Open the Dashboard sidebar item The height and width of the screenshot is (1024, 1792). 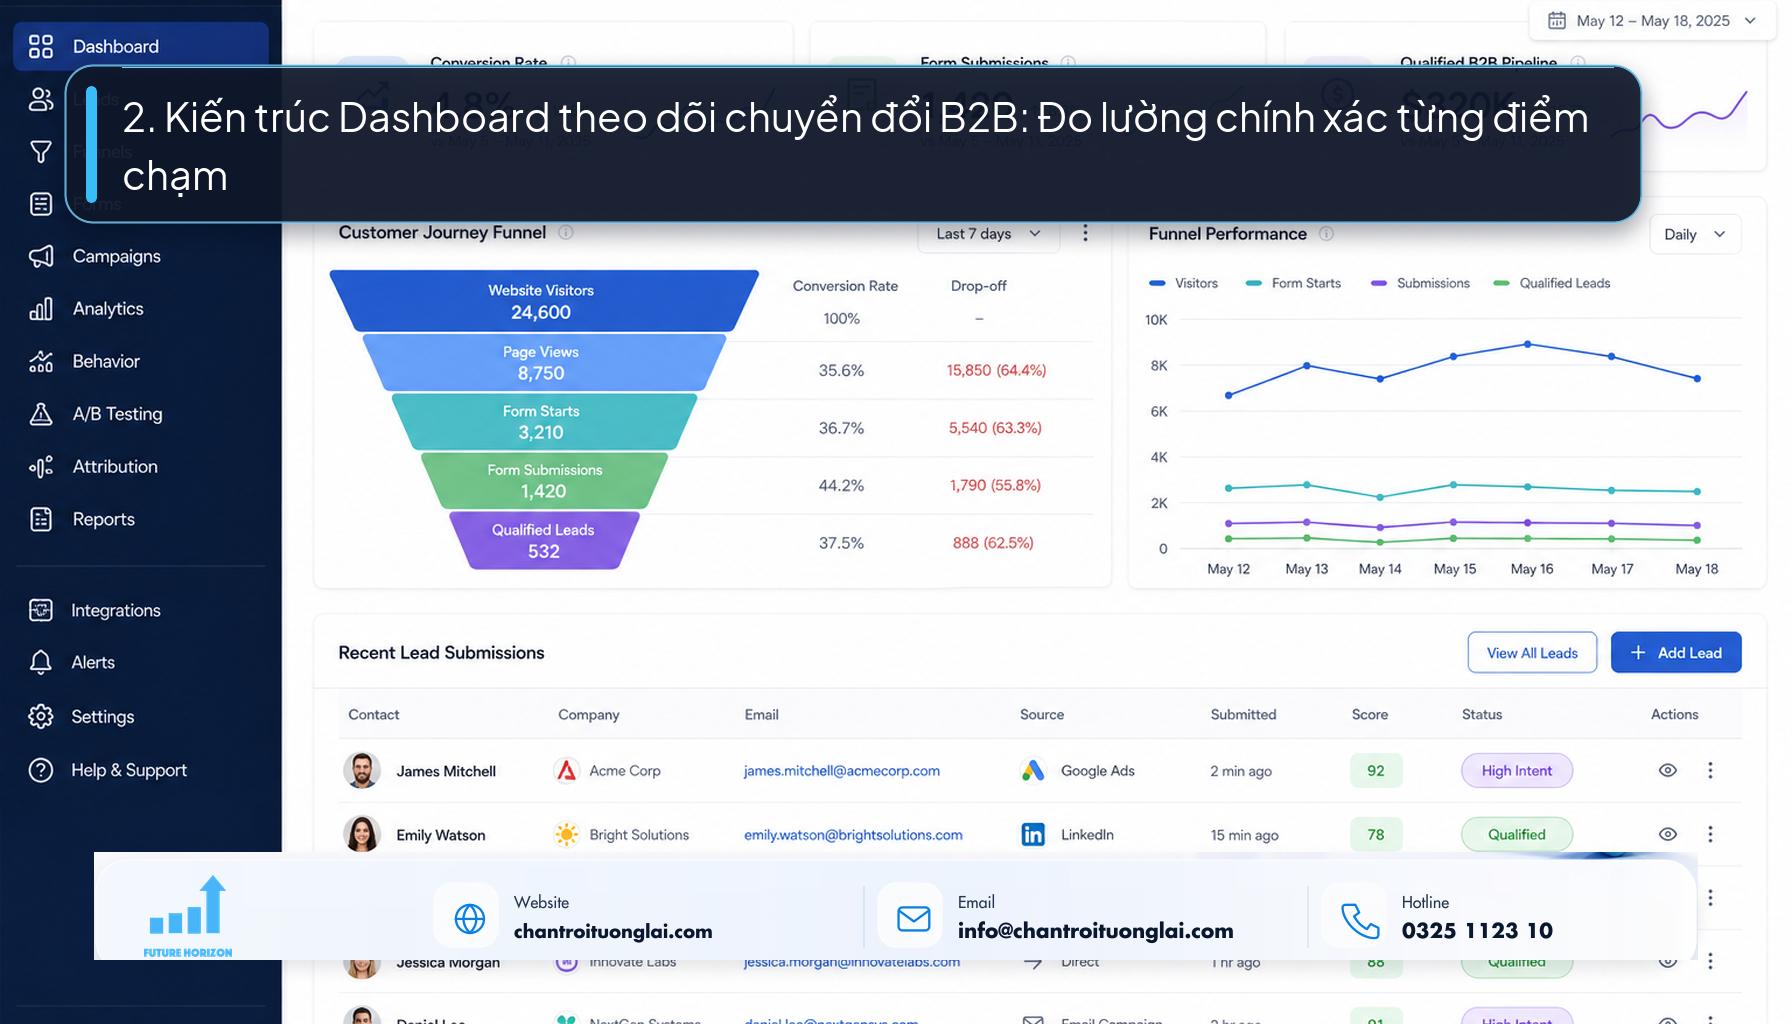[x=141, y=46]
